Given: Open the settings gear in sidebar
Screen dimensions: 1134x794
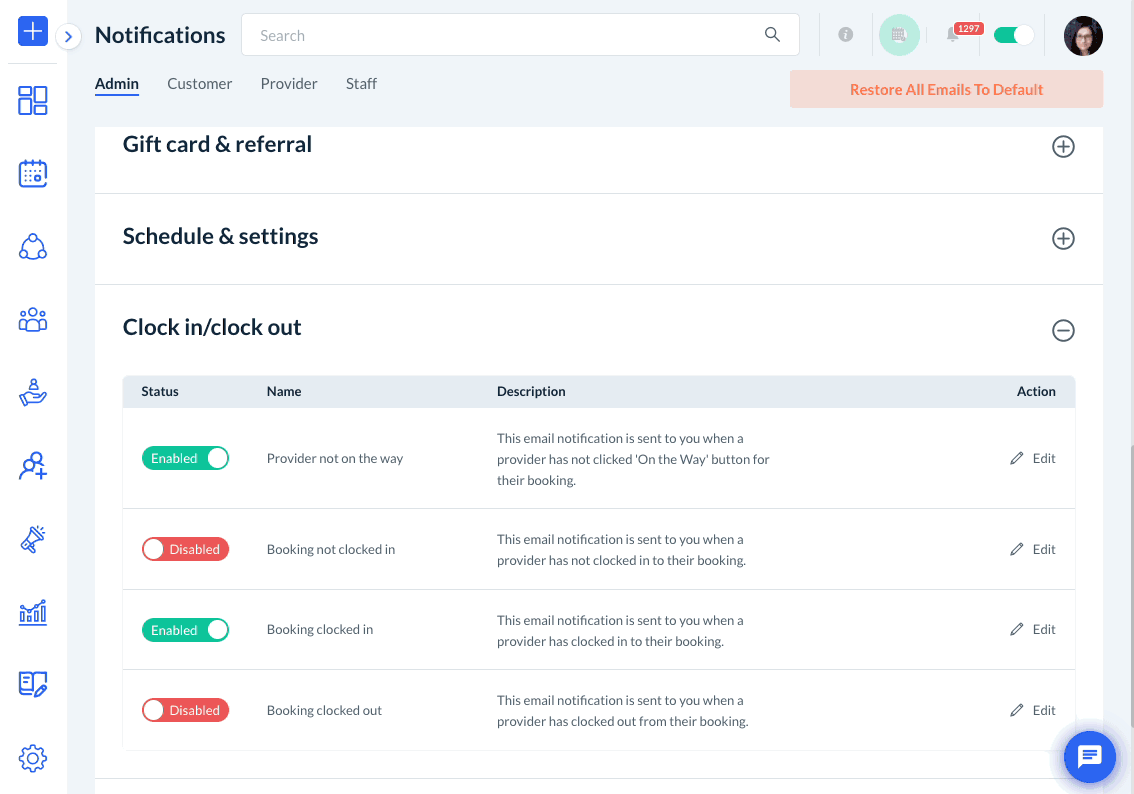Looking at the screenshot, I should click(x=33, y=758).
